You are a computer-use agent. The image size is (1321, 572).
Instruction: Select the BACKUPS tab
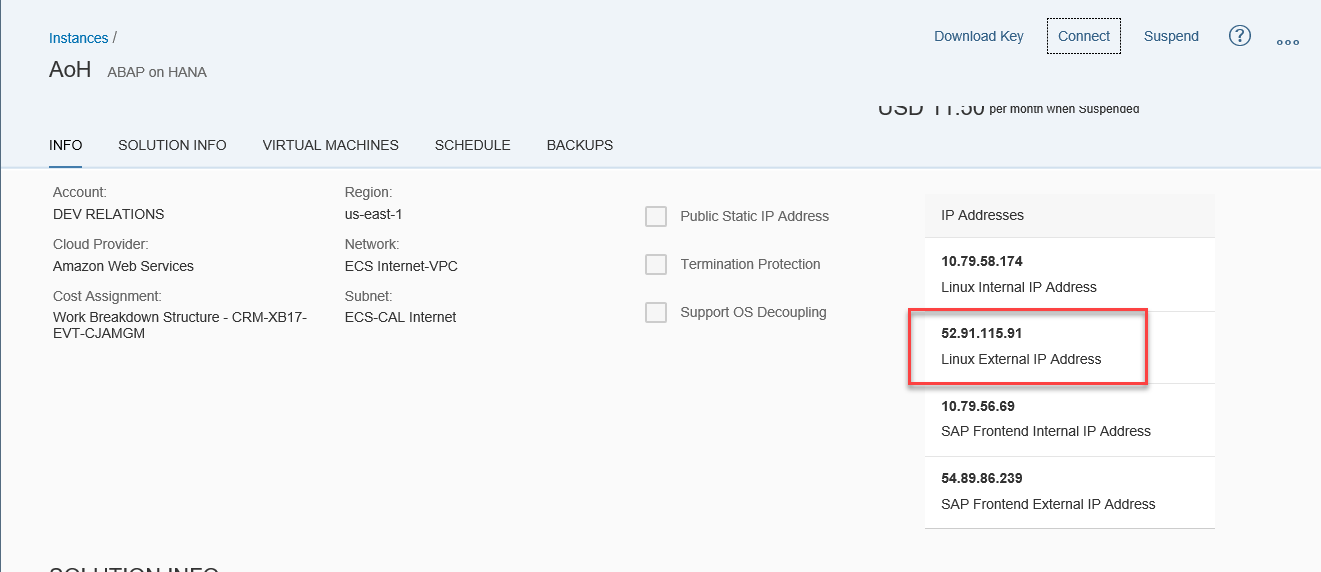580,145
